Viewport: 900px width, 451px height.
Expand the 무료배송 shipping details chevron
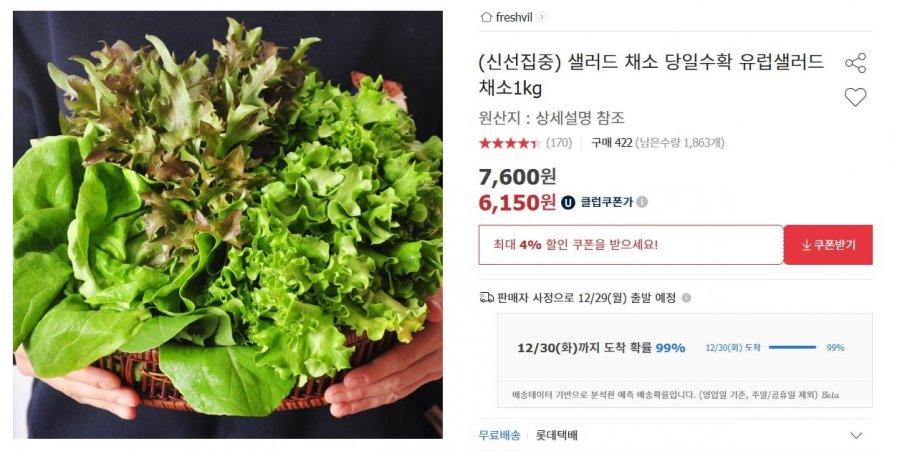tap(856, 436)
